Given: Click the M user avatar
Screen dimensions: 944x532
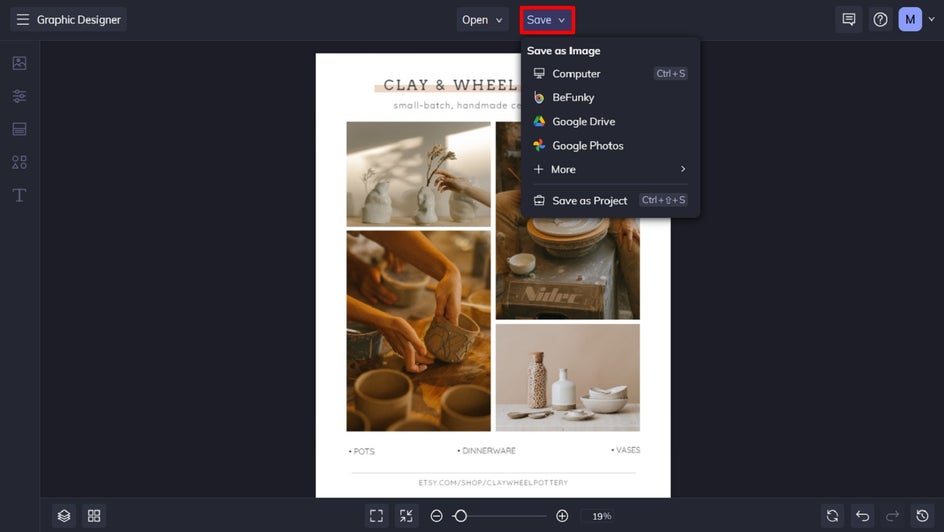Looking at the screenshot, I should point(910,19).
